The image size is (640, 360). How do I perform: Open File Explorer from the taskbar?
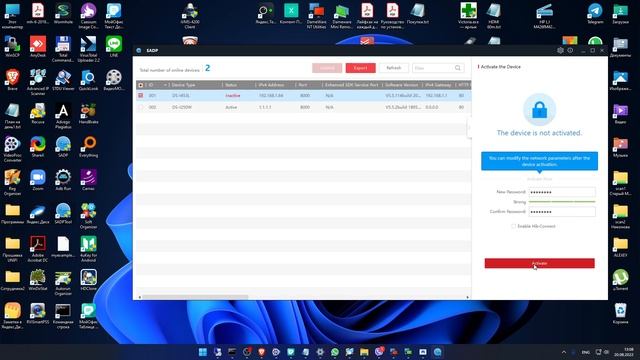pyautogui.click(x=364, y=352)
